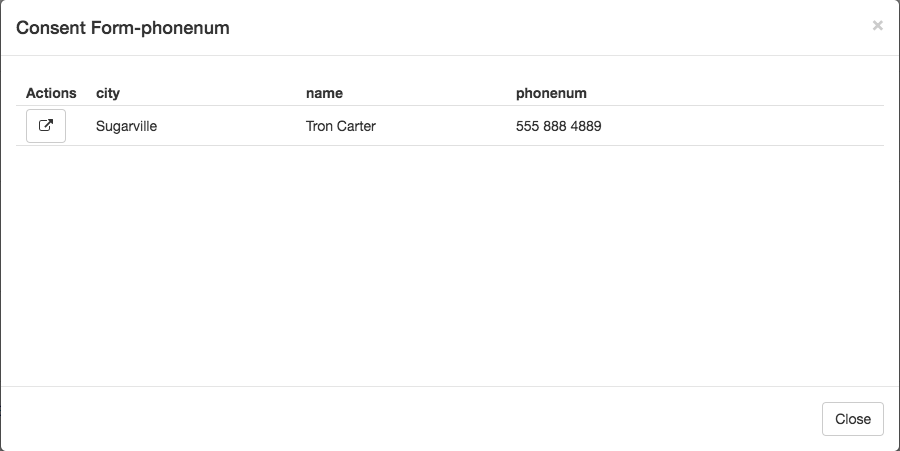Click the word Form in the dialog title
900x451 pixels.
point(113,28)
